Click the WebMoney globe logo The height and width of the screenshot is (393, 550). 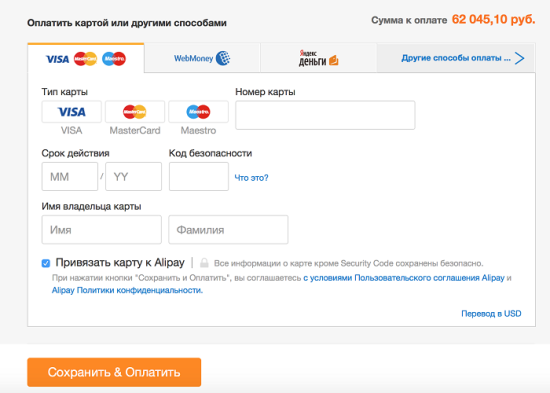tap(223, 58)
